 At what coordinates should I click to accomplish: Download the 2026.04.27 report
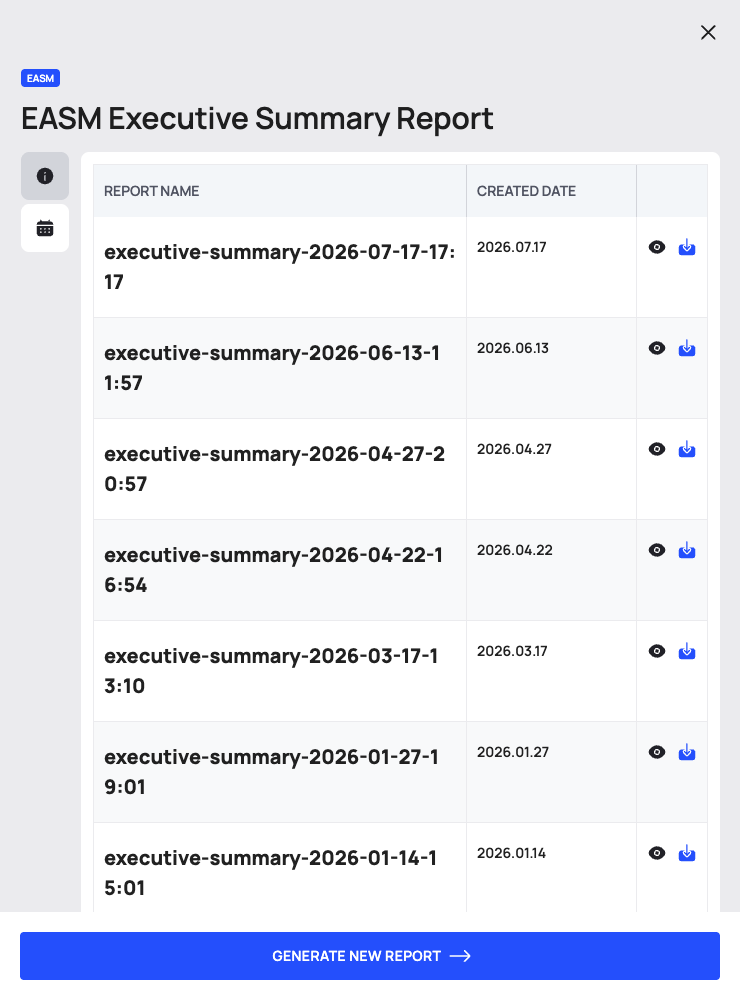[x=686, y=449]
